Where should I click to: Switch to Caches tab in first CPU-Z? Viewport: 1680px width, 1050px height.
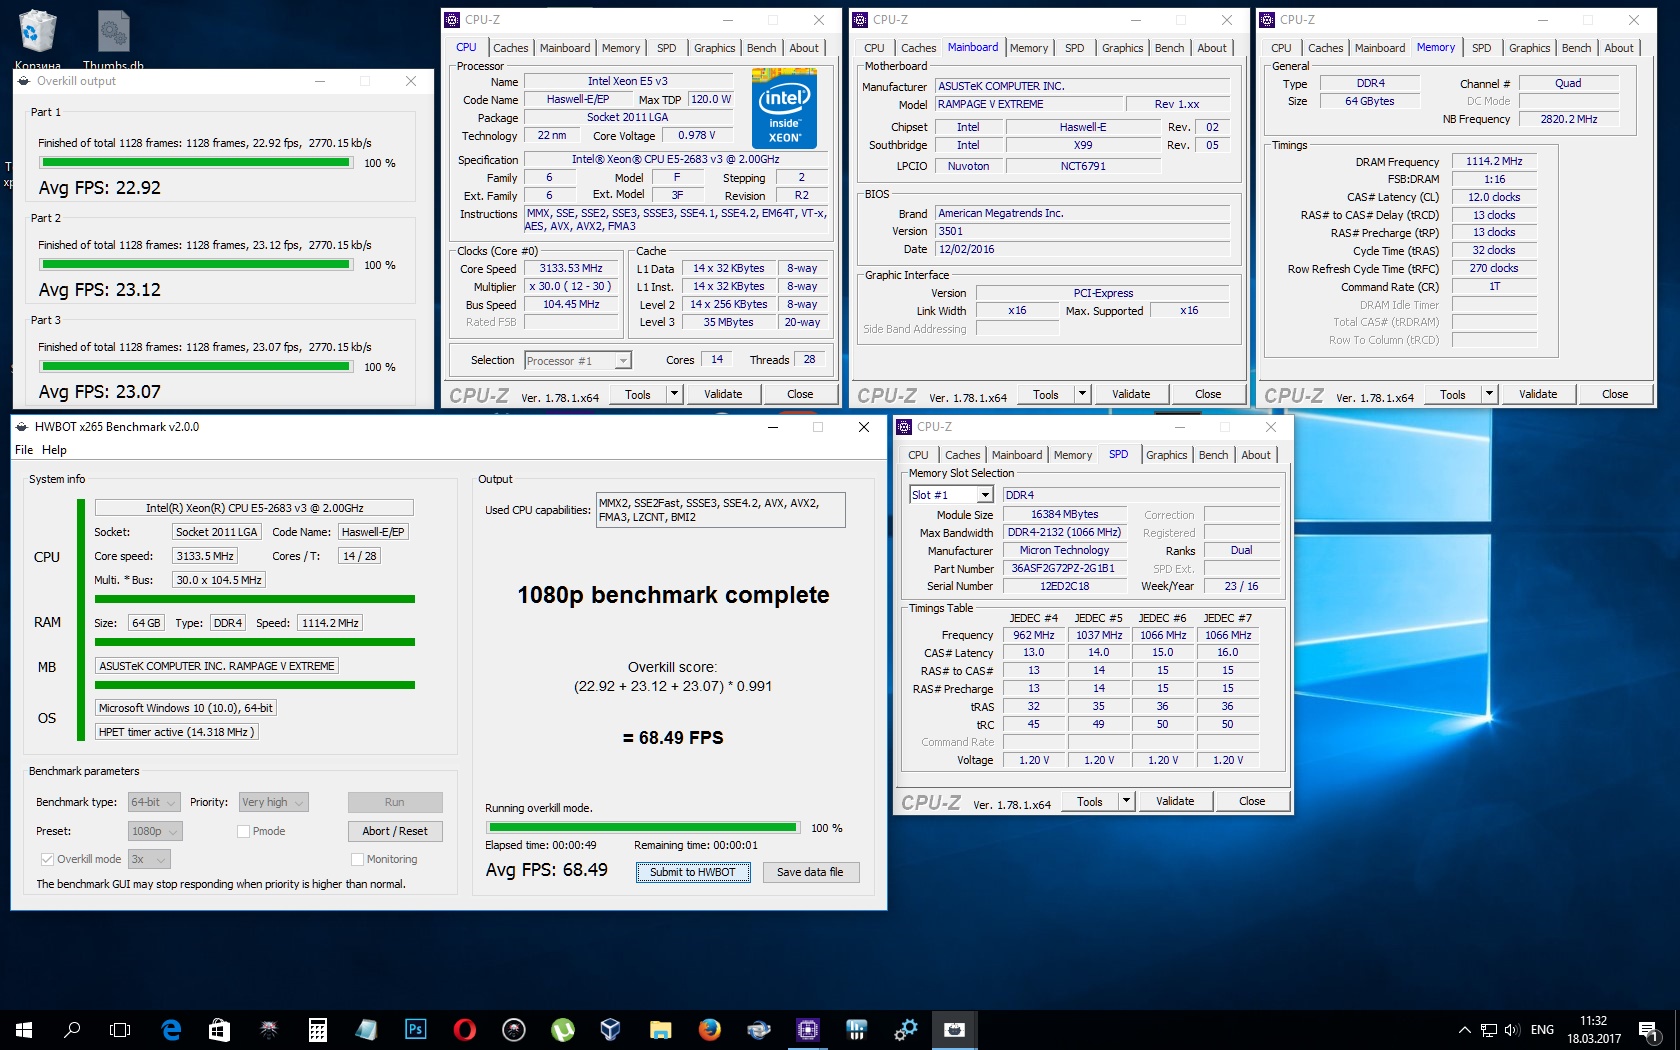pyautogui.click(x=510, y=48)
